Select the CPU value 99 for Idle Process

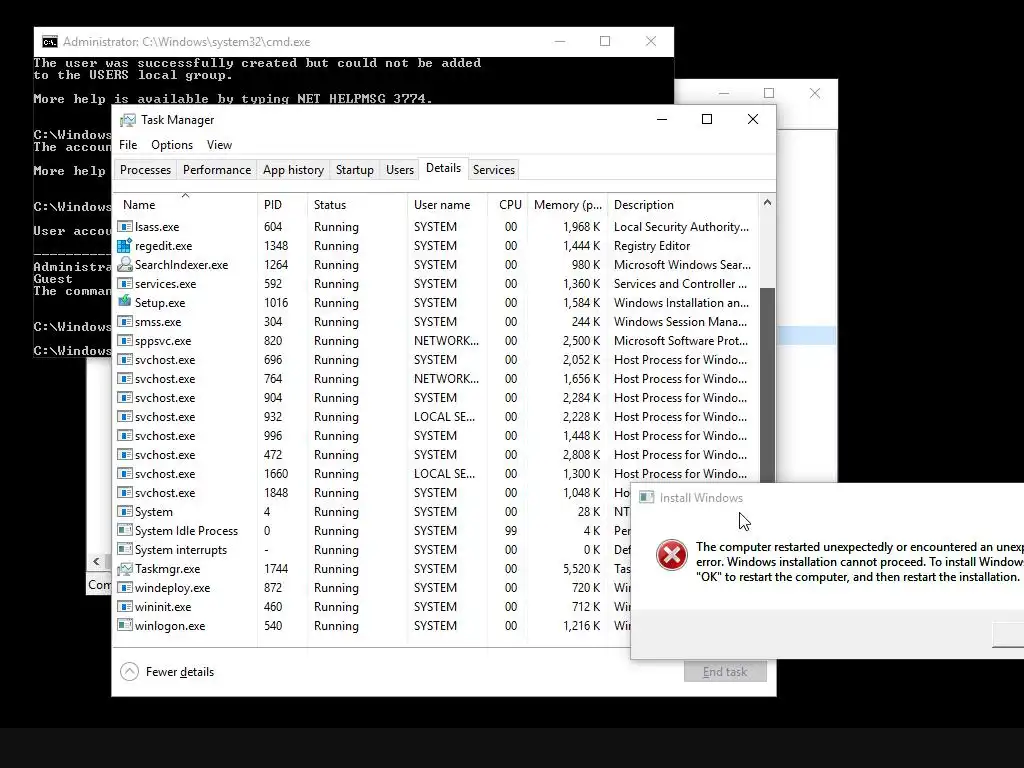pyautogui.click(x=511, y=530)
